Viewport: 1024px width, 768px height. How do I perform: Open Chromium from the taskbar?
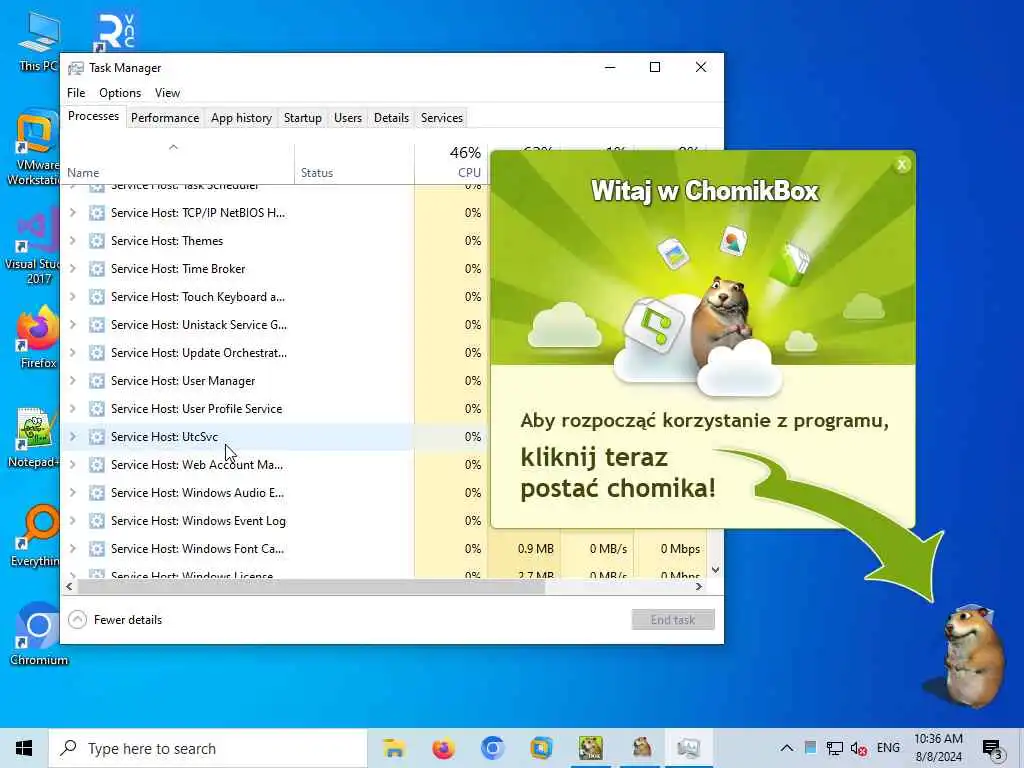point(492,748)
